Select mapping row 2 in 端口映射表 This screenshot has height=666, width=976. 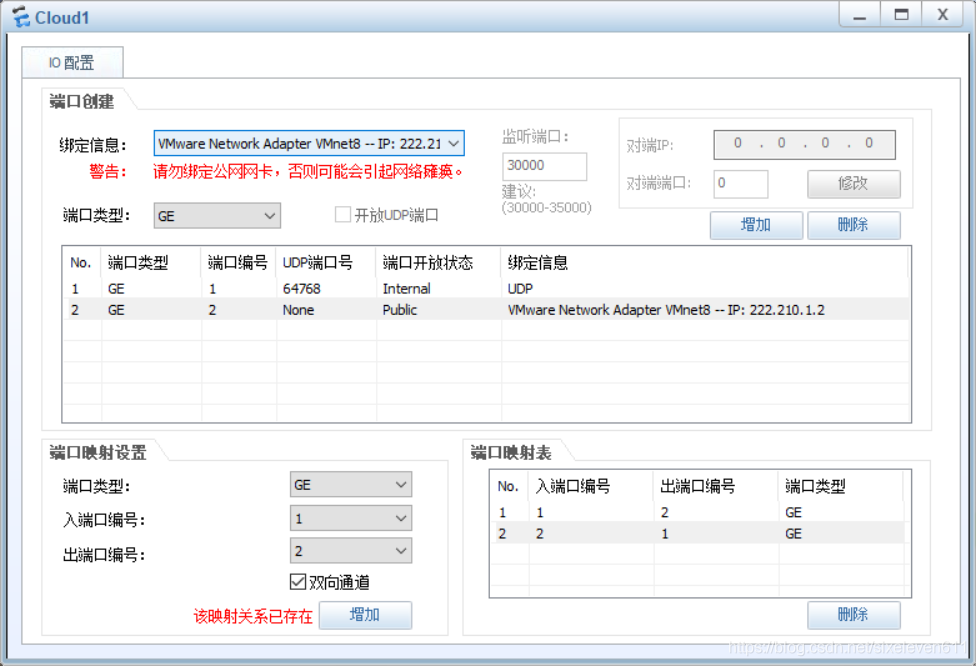tap(697, 533)
